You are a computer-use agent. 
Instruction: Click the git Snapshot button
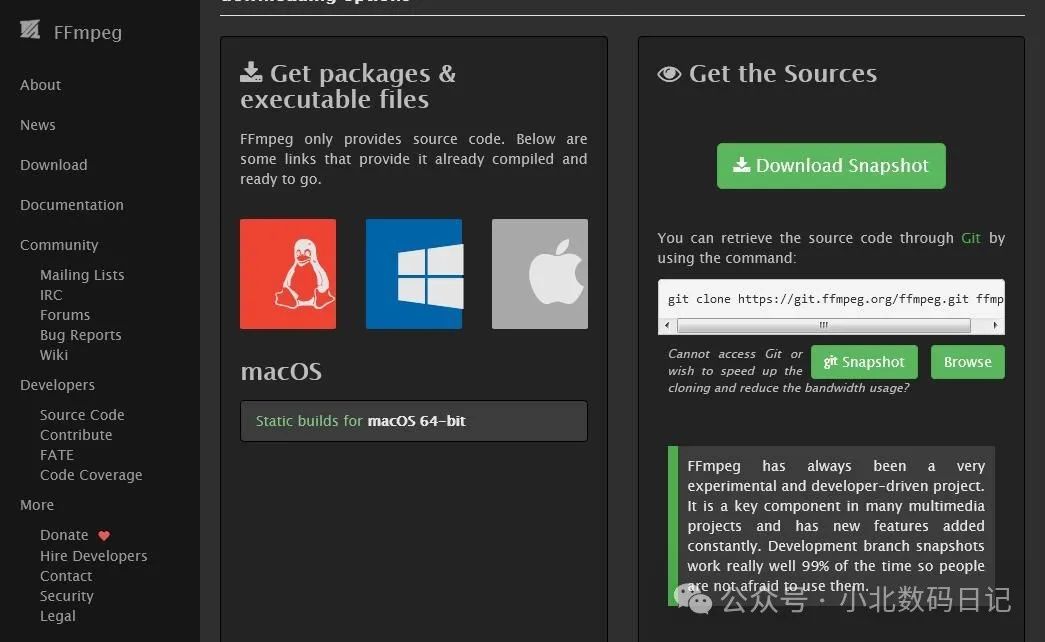pyautogui.click(x=864, y=362)
